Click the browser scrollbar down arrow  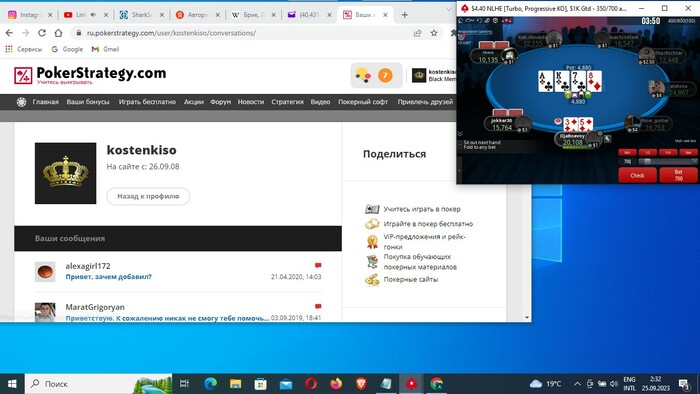(527, 317)
